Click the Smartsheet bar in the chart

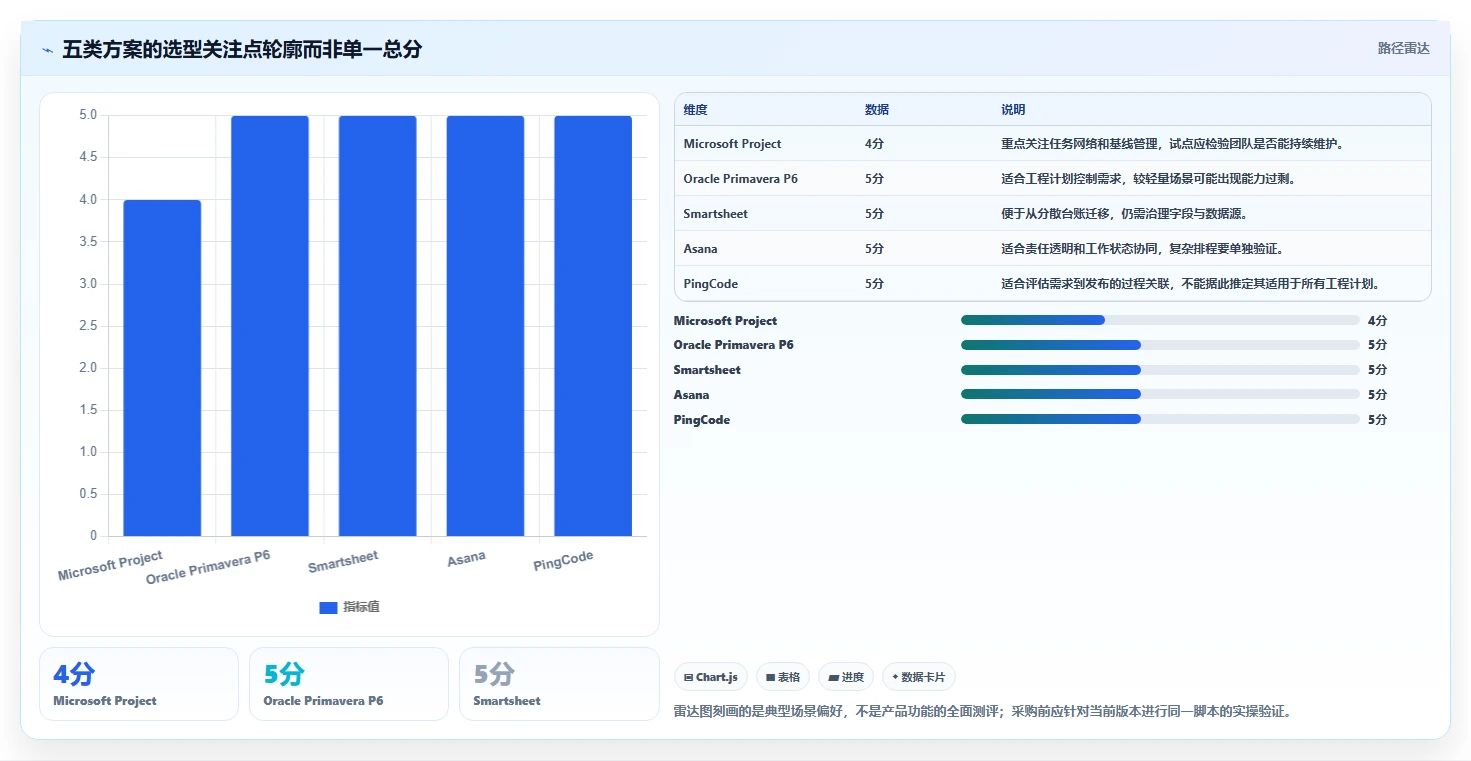click(377, 326)
